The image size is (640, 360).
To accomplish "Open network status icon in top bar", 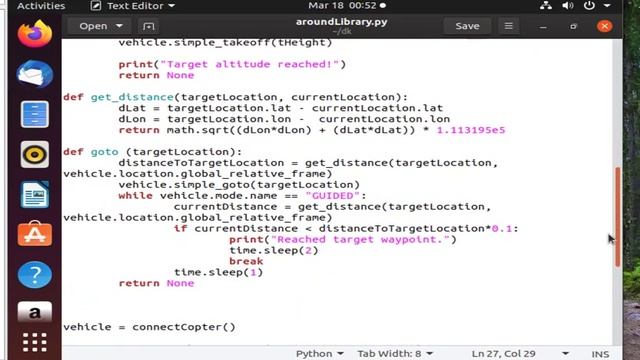I will coord(546,6).
